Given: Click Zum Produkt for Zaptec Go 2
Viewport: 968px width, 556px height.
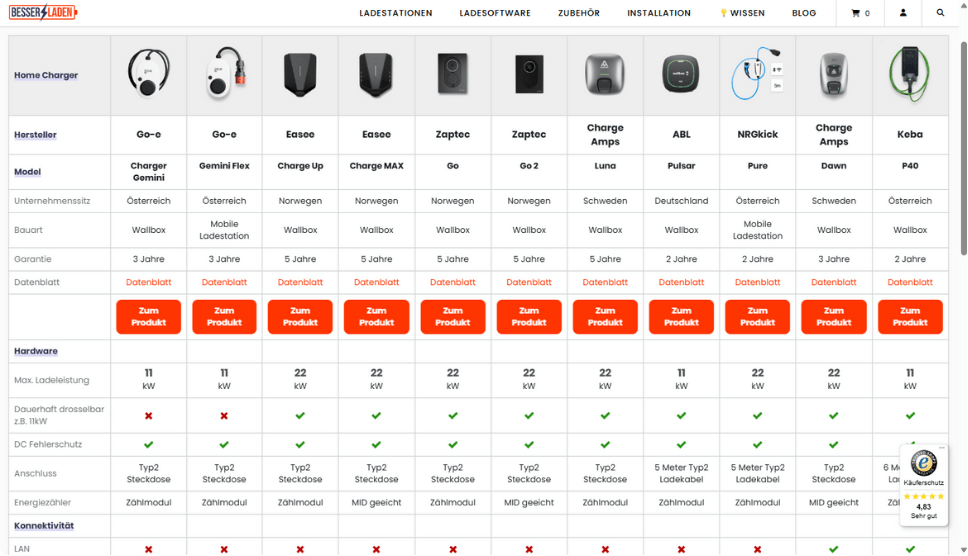Looking at the screenshot, I should click(529, 317).
